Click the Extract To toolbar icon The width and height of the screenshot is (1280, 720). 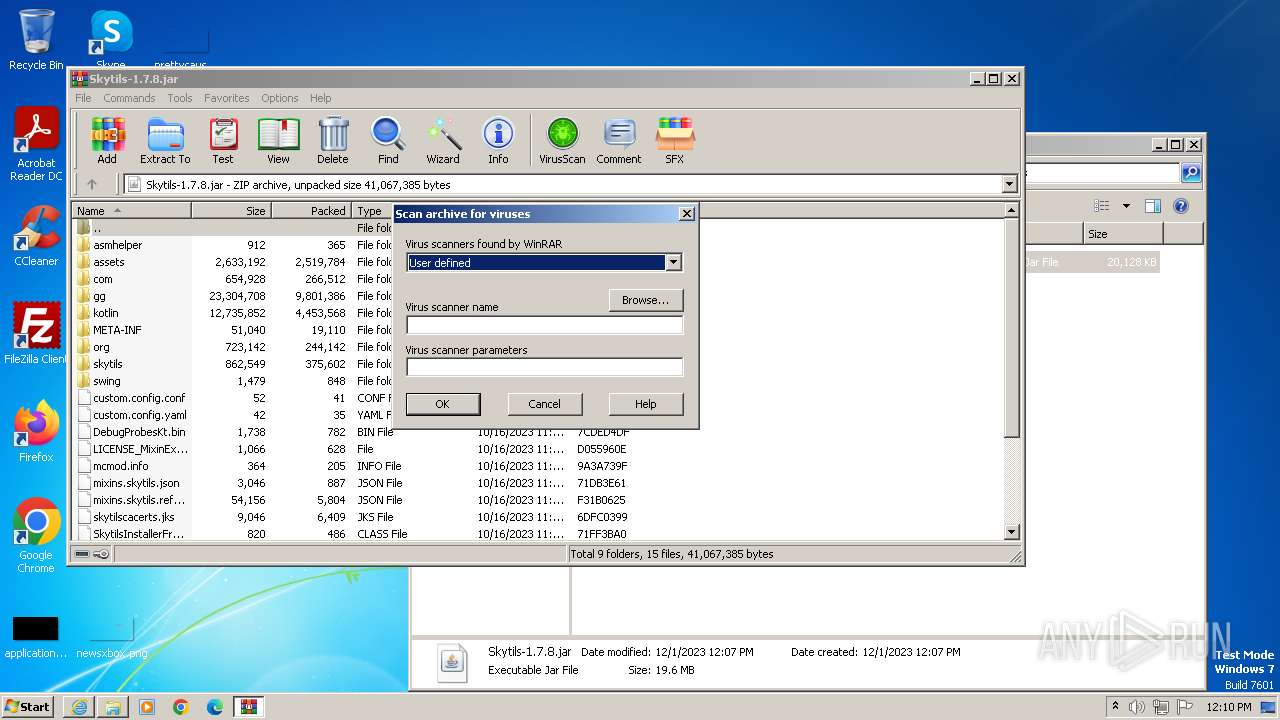point(165,141)
